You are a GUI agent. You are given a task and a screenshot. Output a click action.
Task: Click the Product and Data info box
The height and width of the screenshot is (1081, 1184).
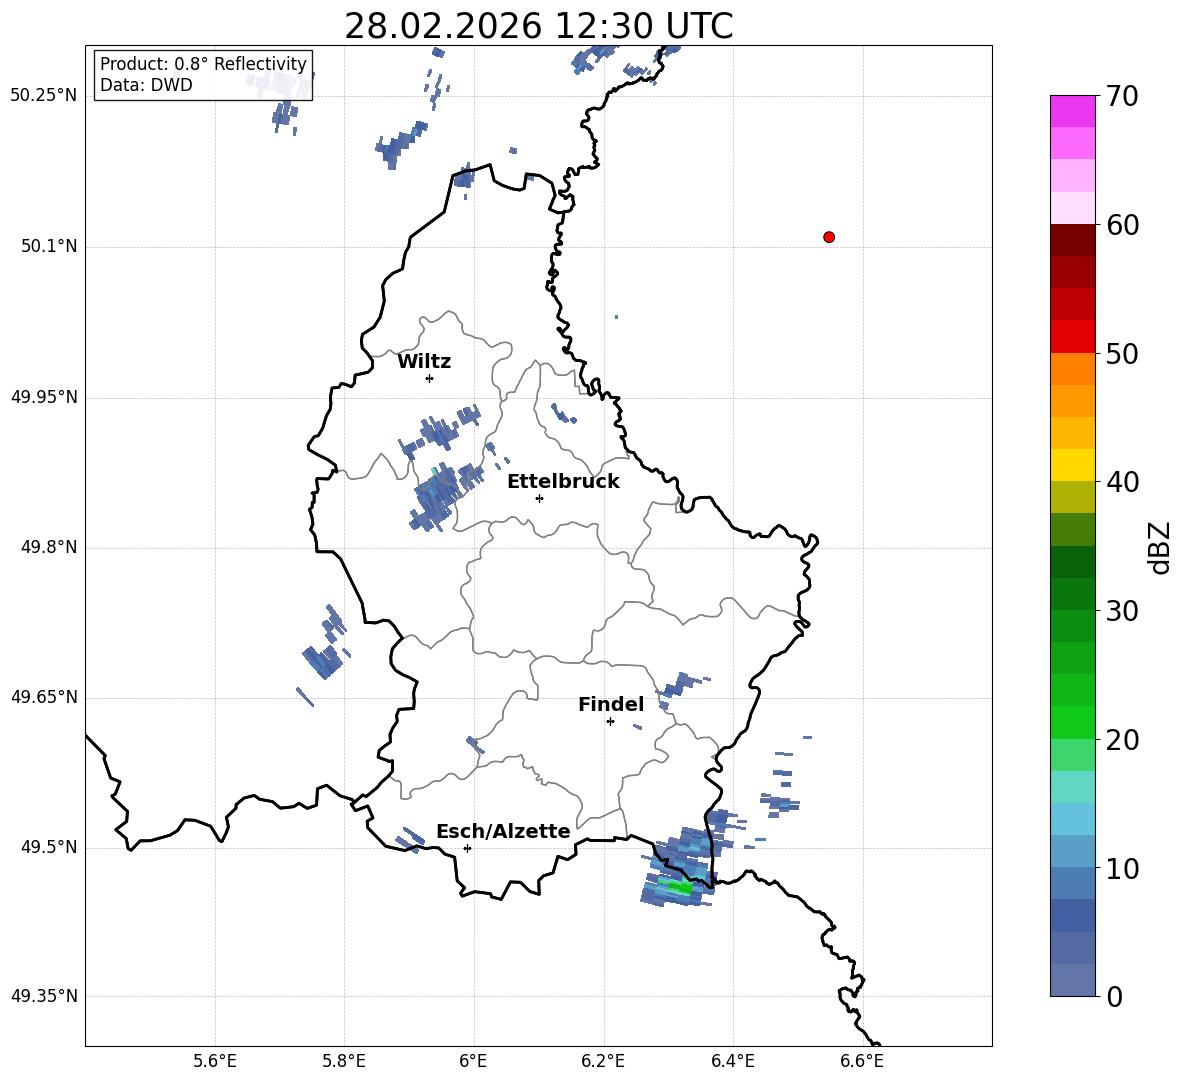pos(203,75)
